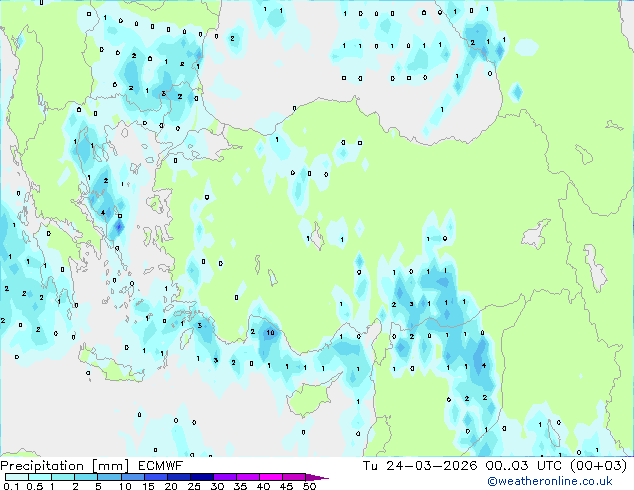Click the island of Crete on the map
The width and height of the screenshot is (634, 490).
111,365
